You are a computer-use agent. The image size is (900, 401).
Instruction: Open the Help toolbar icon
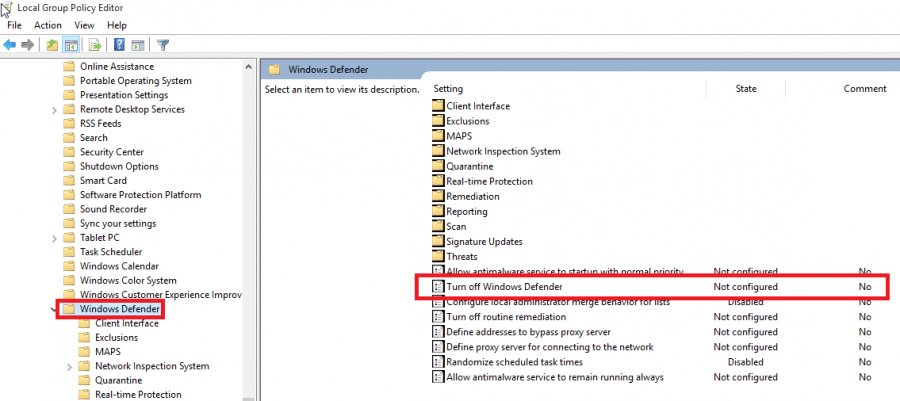(x=119, y=45)
